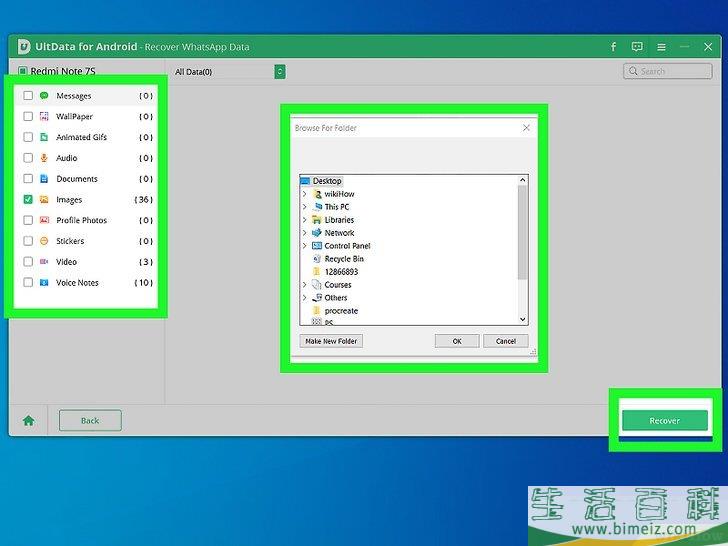
Task: Click the This PC computer icon
Action: click(317, 207)
